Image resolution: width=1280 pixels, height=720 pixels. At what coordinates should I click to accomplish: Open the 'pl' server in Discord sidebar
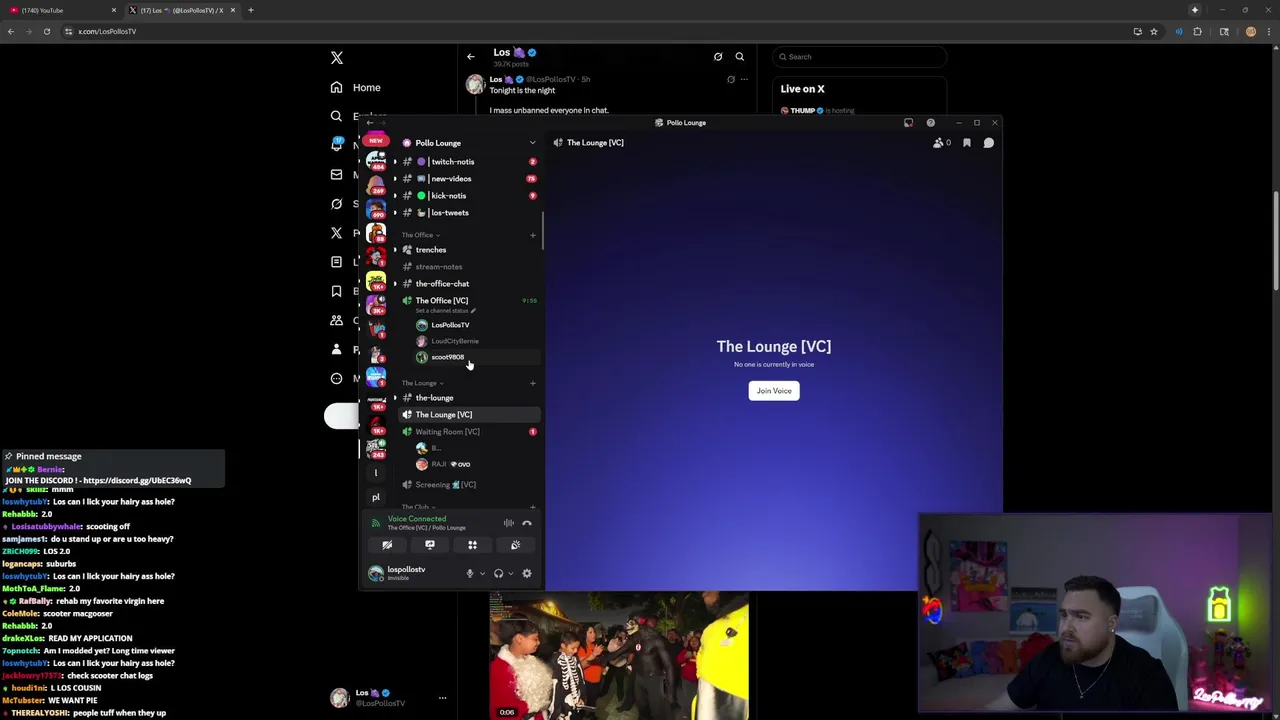click(376, 497)
